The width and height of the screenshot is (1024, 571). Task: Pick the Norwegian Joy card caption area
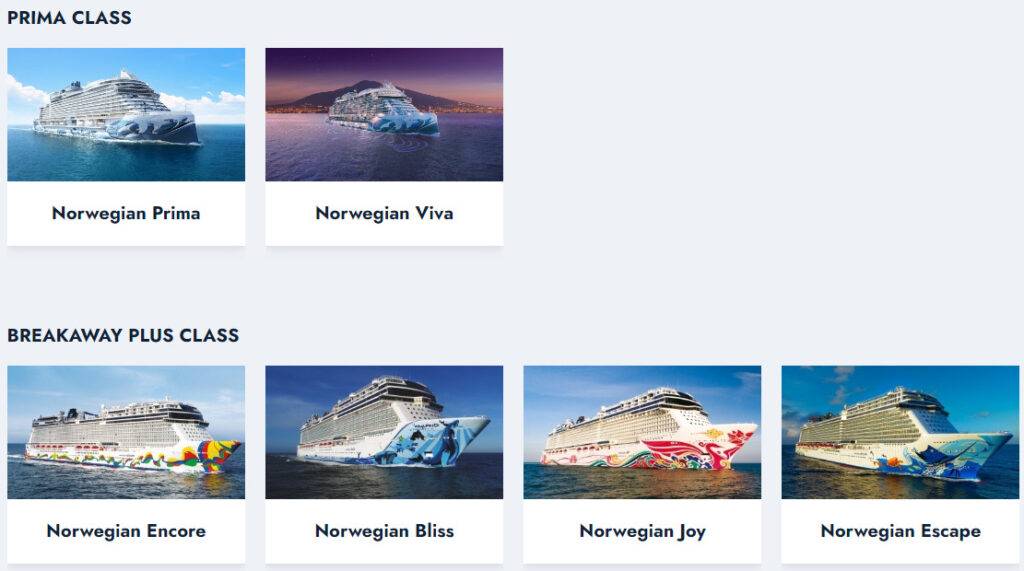[x=642, y=531]
